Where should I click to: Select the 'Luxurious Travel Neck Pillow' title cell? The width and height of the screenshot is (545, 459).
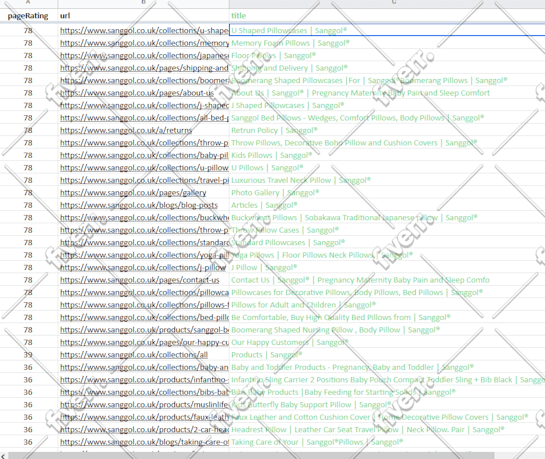[x=387, y=180]
